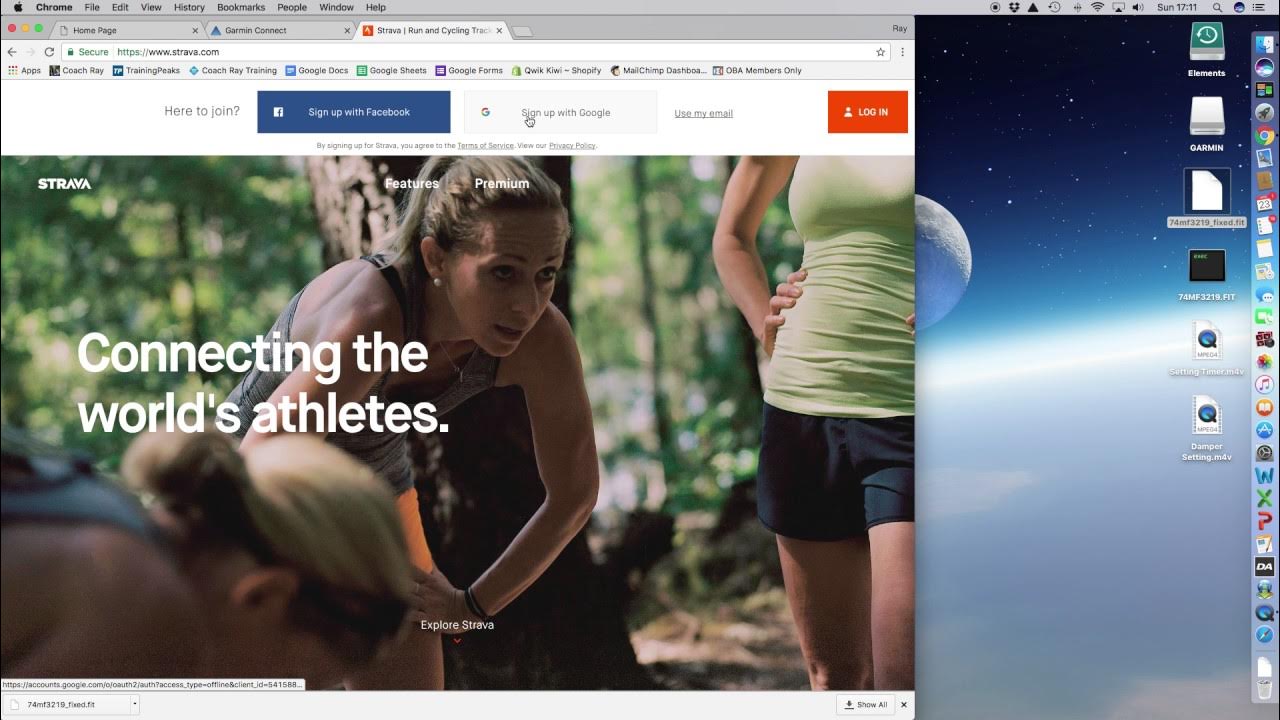
Task: Launch Microsoft Word from the Dock
Action: click(x=1265, y=476)
